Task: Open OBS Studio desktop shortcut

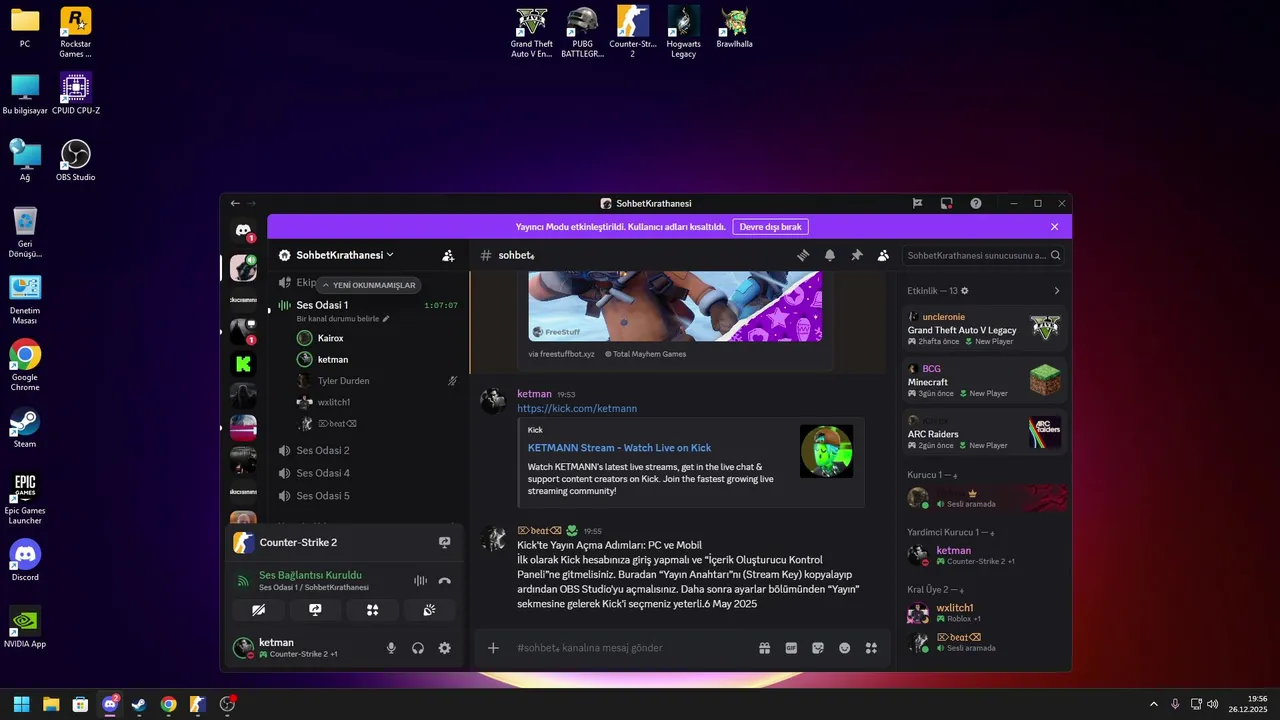Action: coord(76,160)
